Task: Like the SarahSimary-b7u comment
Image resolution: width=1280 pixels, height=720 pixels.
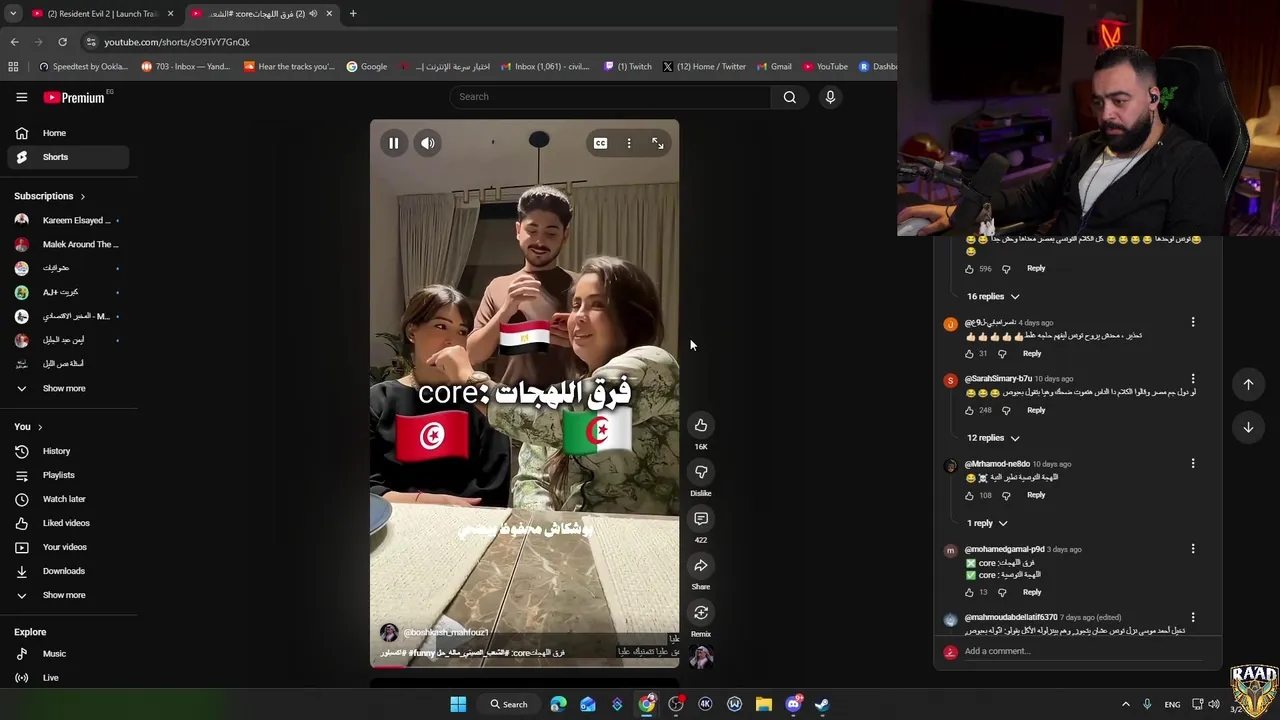Action: (x=969, y=410)
